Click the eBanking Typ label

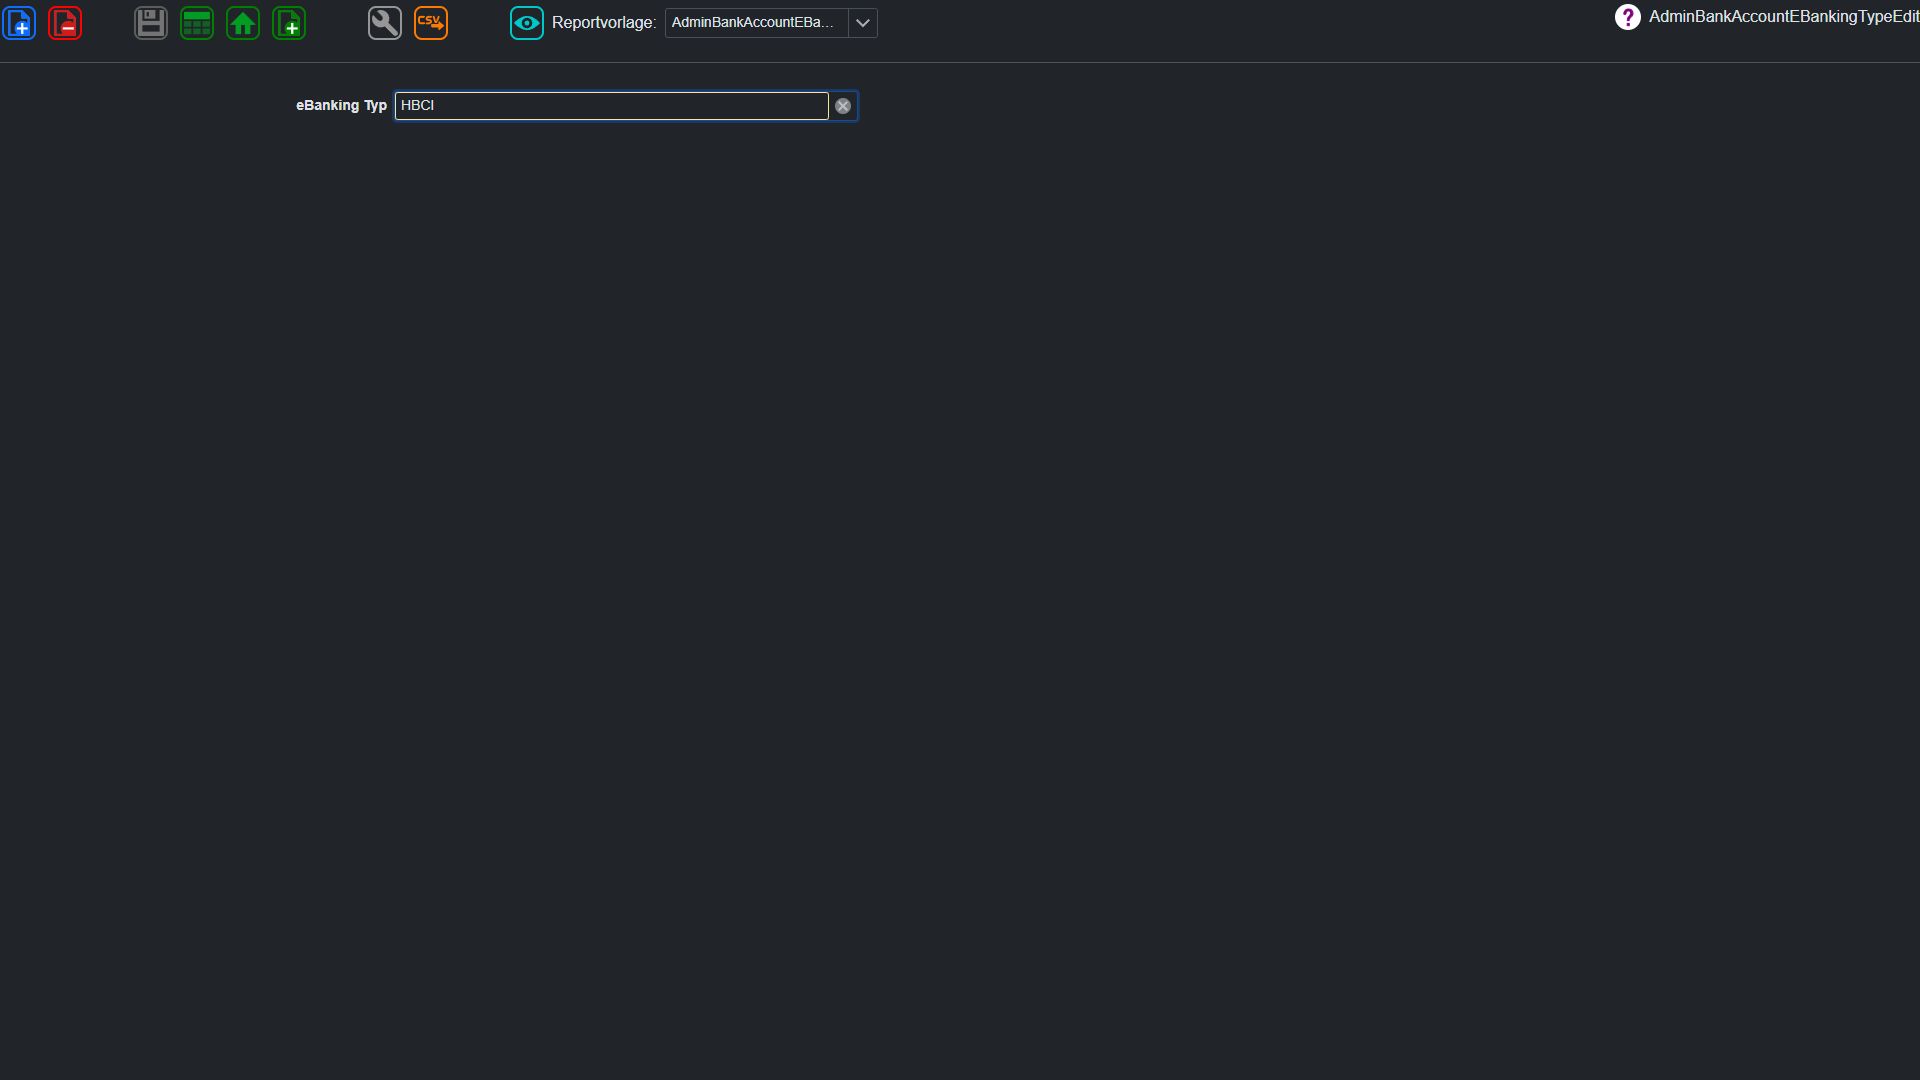click(x=341, y=106)
